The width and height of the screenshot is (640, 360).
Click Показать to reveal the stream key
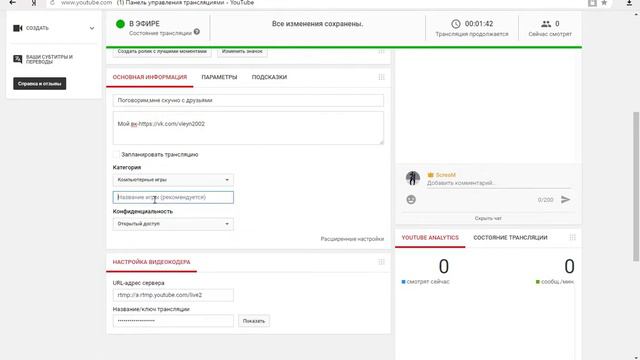[x=254, y=321]
